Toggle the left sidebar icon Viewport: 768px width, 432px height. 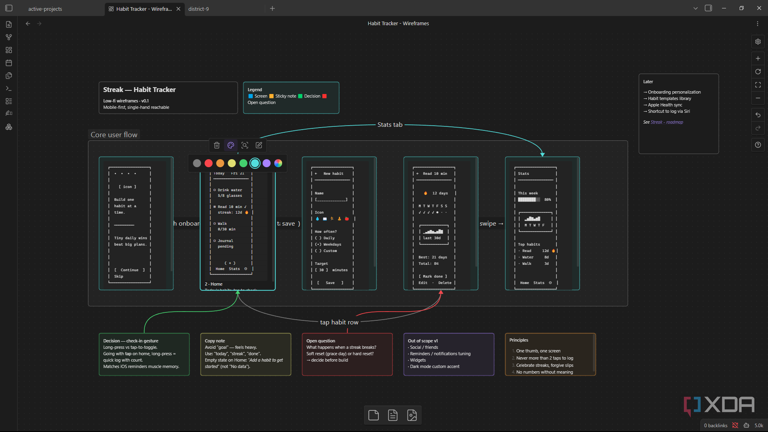tap(9, 8)
